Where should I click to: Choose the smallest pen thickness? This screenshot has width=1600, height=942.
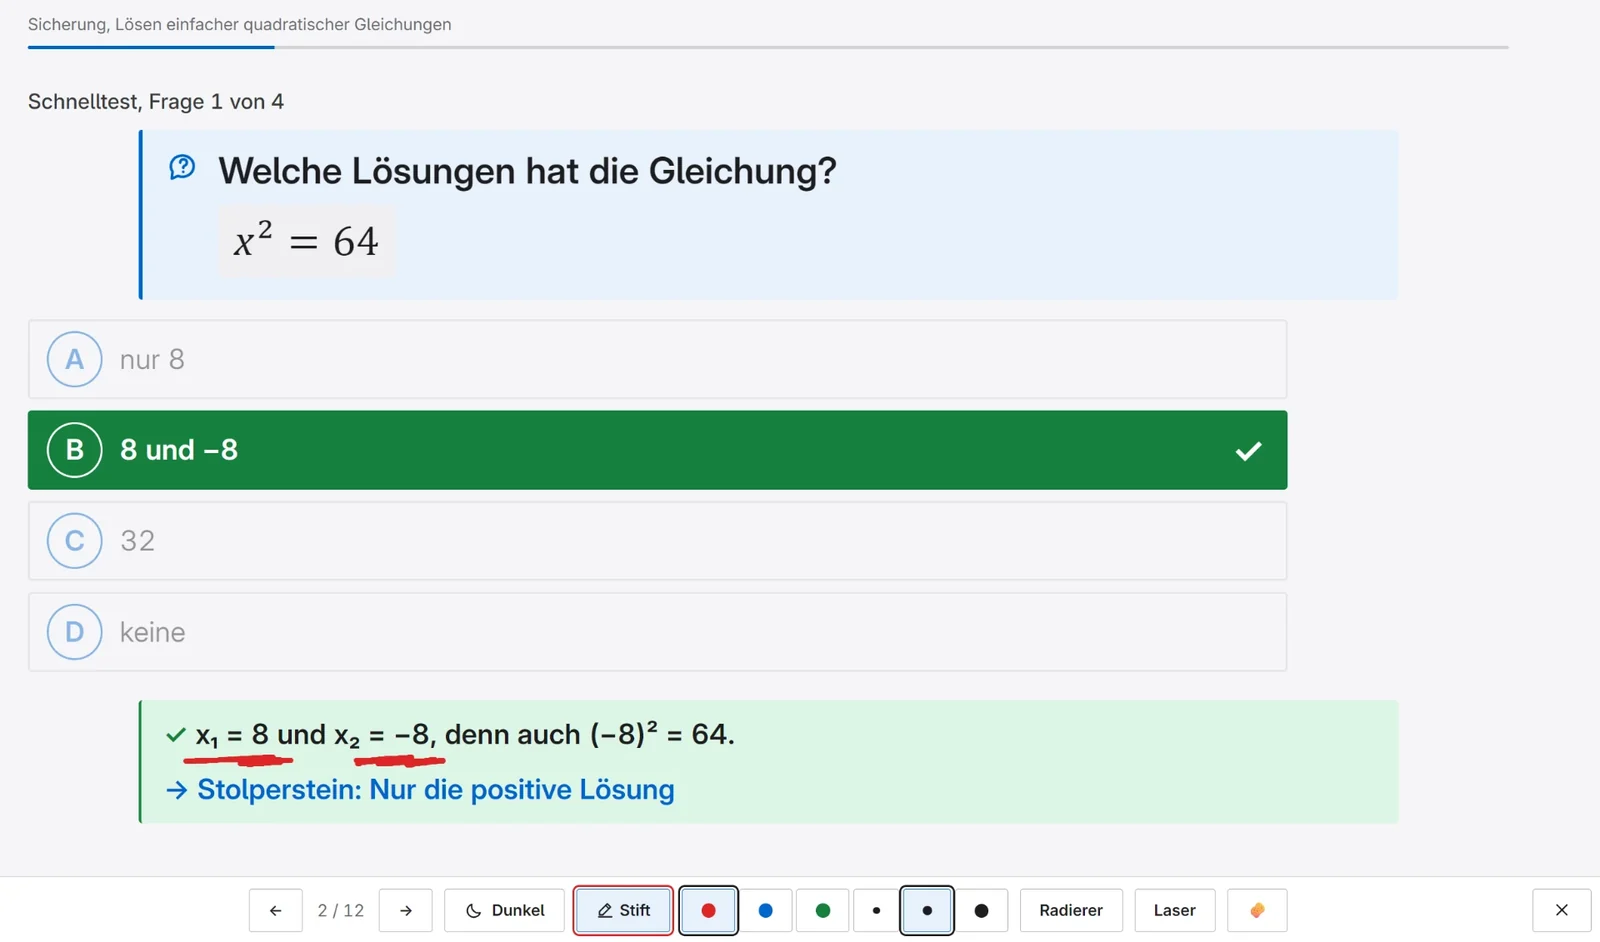point(877,910)
